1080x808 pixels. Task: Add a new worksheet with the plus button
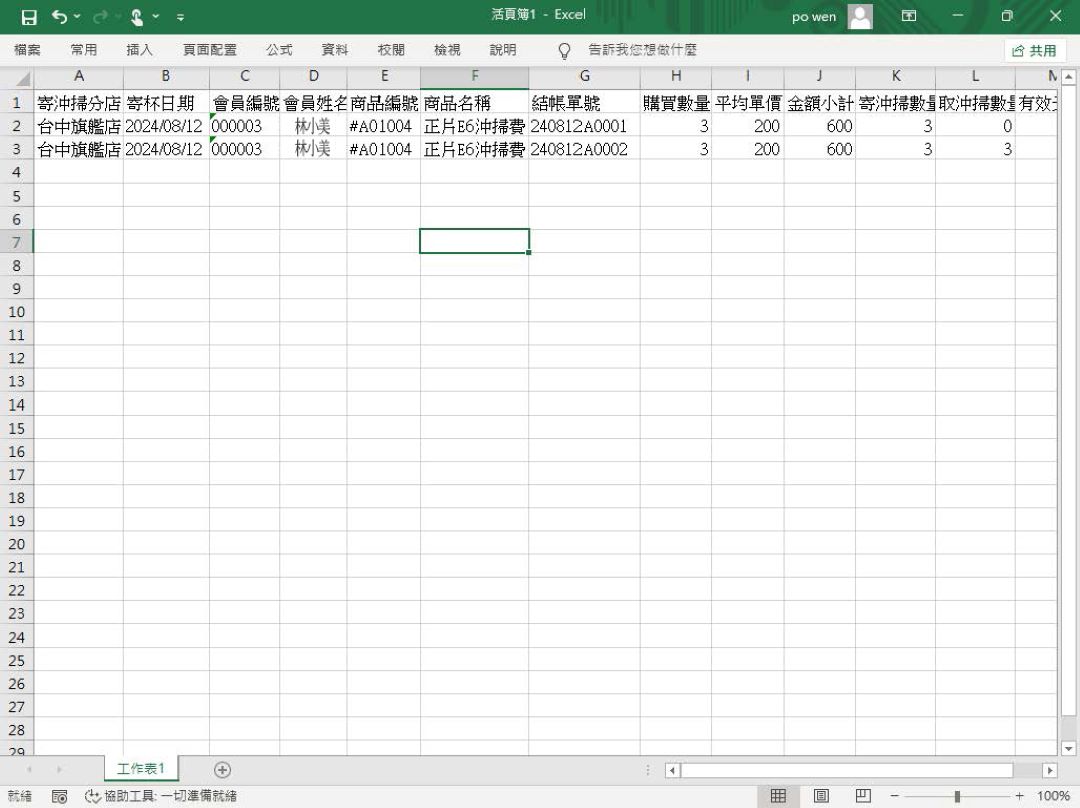222,769
